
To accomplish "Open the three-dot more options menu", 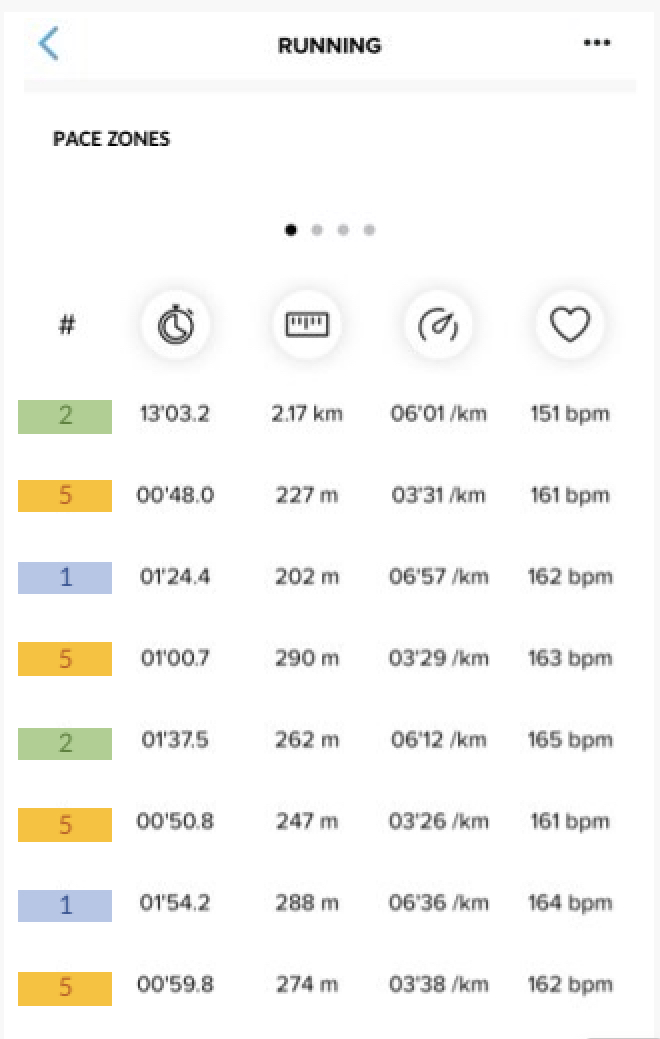I will tap(596, 43).
